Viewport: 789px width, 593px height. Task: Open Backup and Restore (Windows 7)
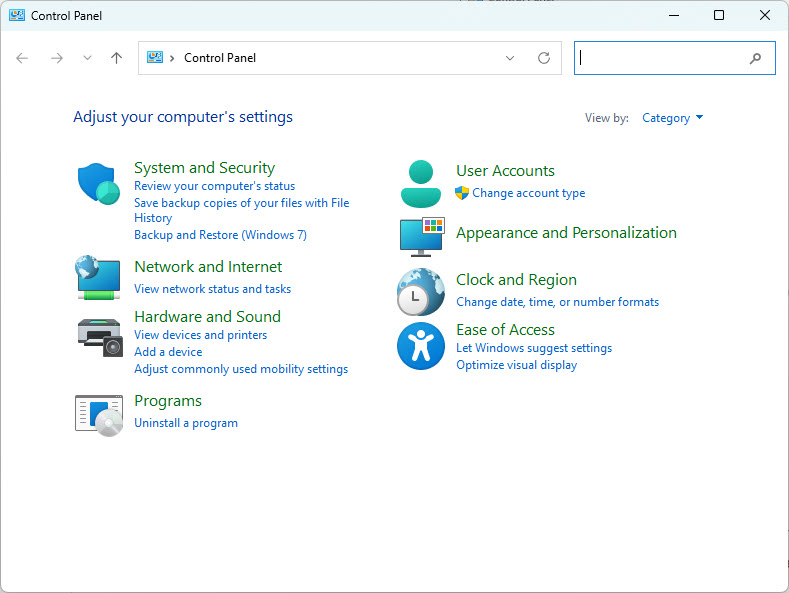(220, 235)
